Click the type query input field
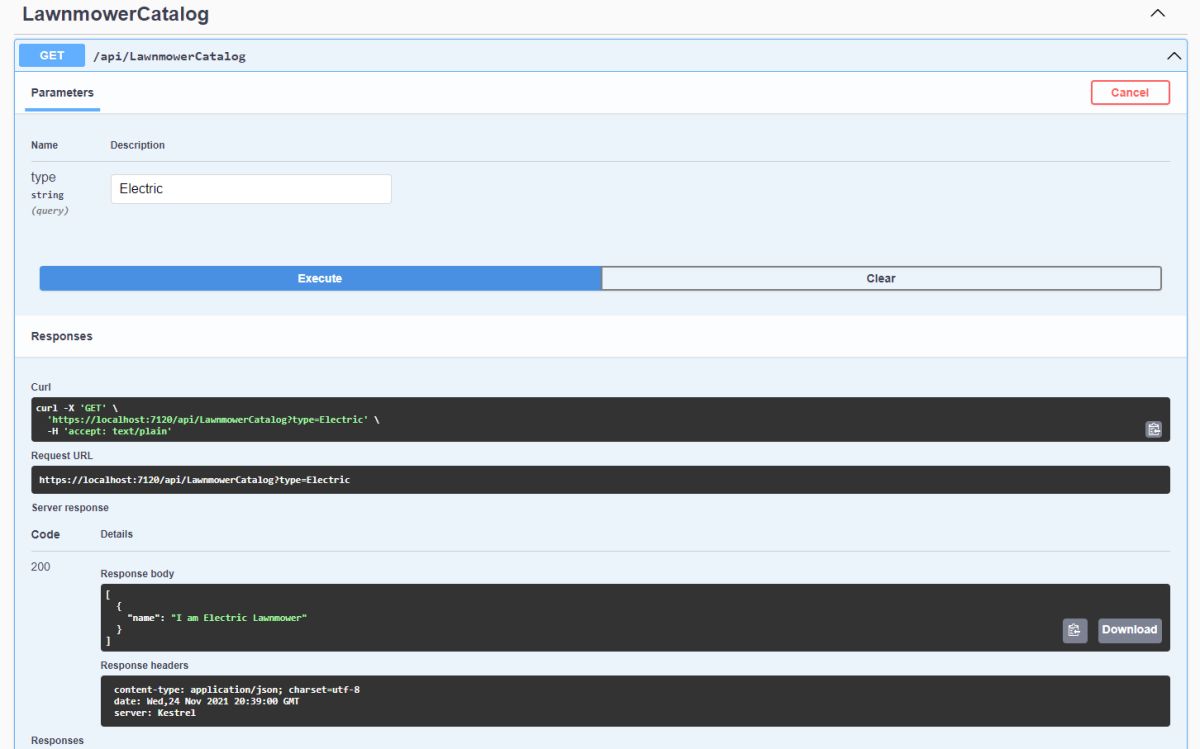Viewport: 1200px width, 749px height. 251,189
